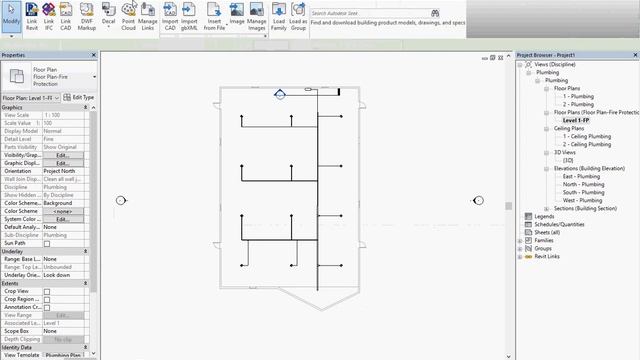640x360 pixels.
Task: Select the Modify tool
Action: pos(11,17)
